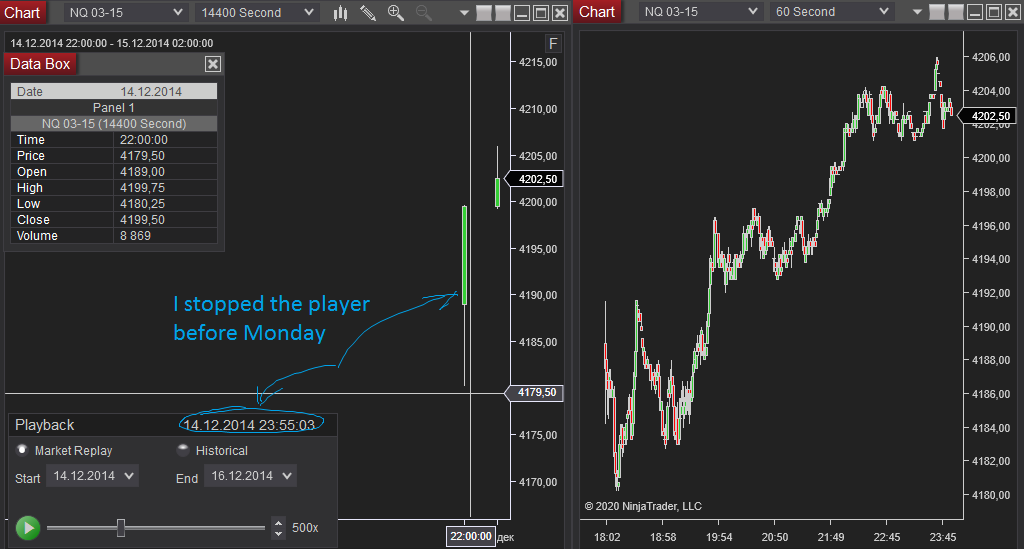Click the playback speed slider handle

pos(121,527)
